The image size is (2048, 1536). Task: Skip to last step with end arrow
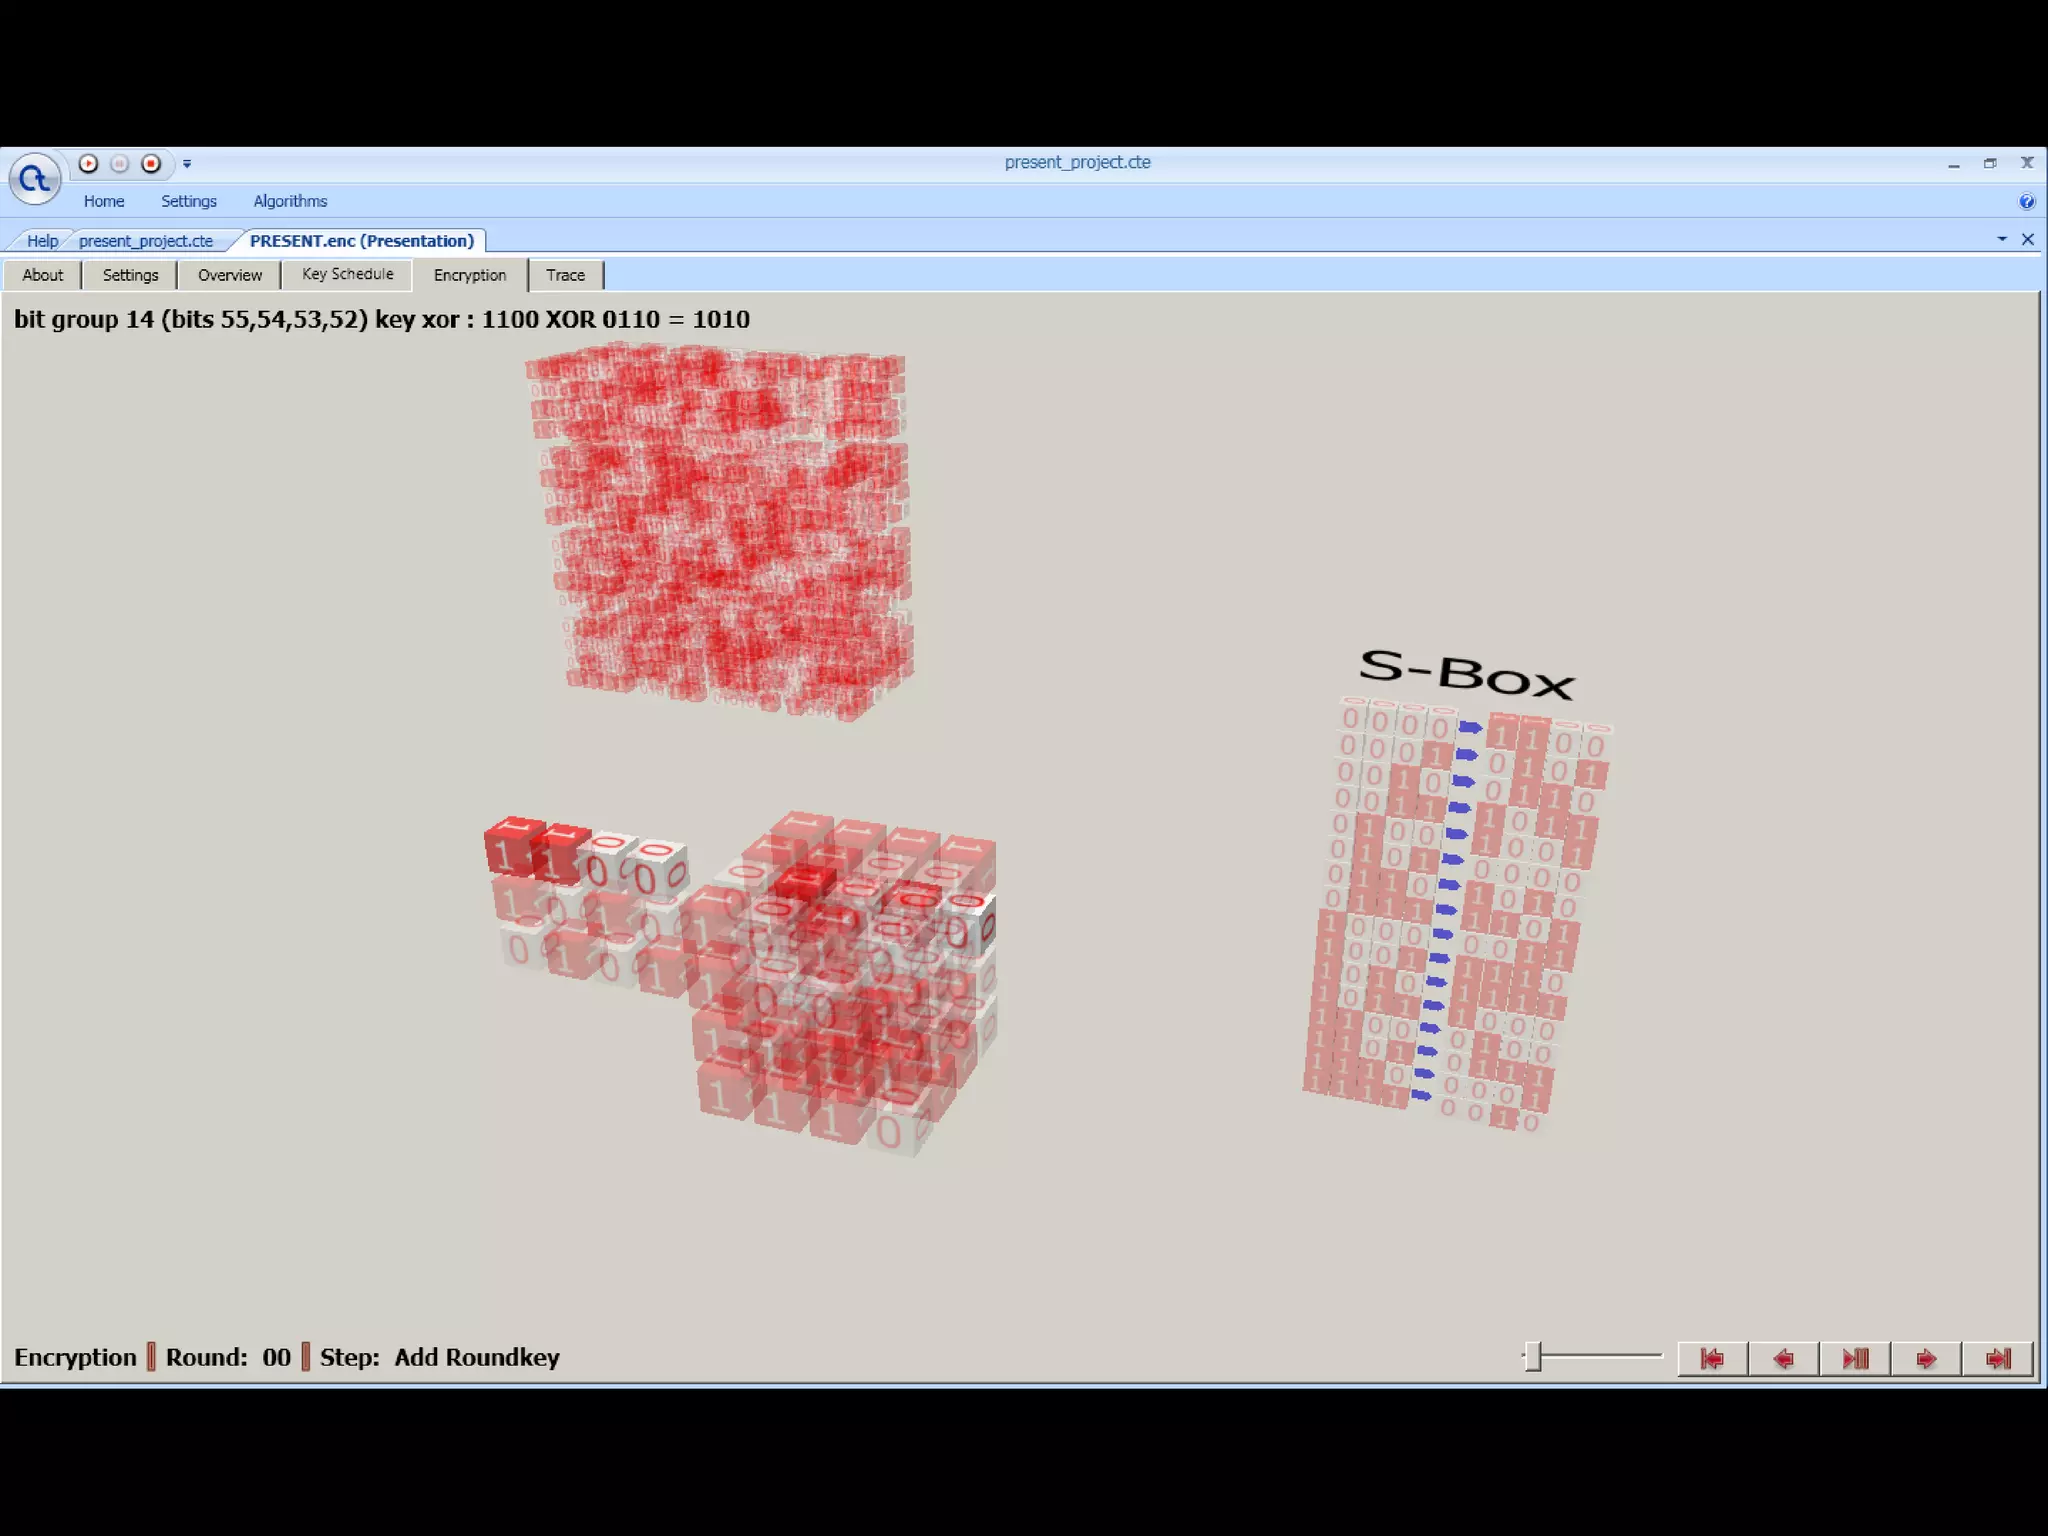click(1997, 1358)
